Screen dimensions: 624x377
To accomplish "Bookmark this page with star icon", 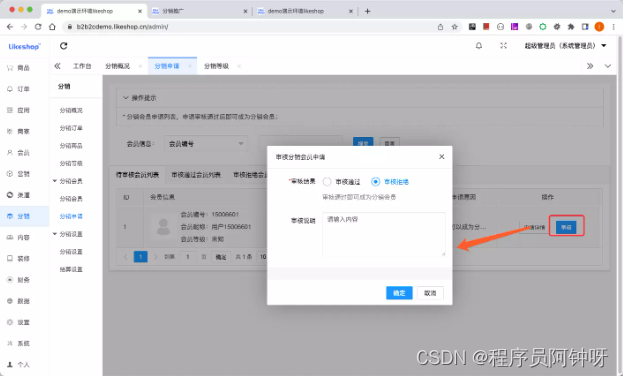I will [x=454, y=27].
